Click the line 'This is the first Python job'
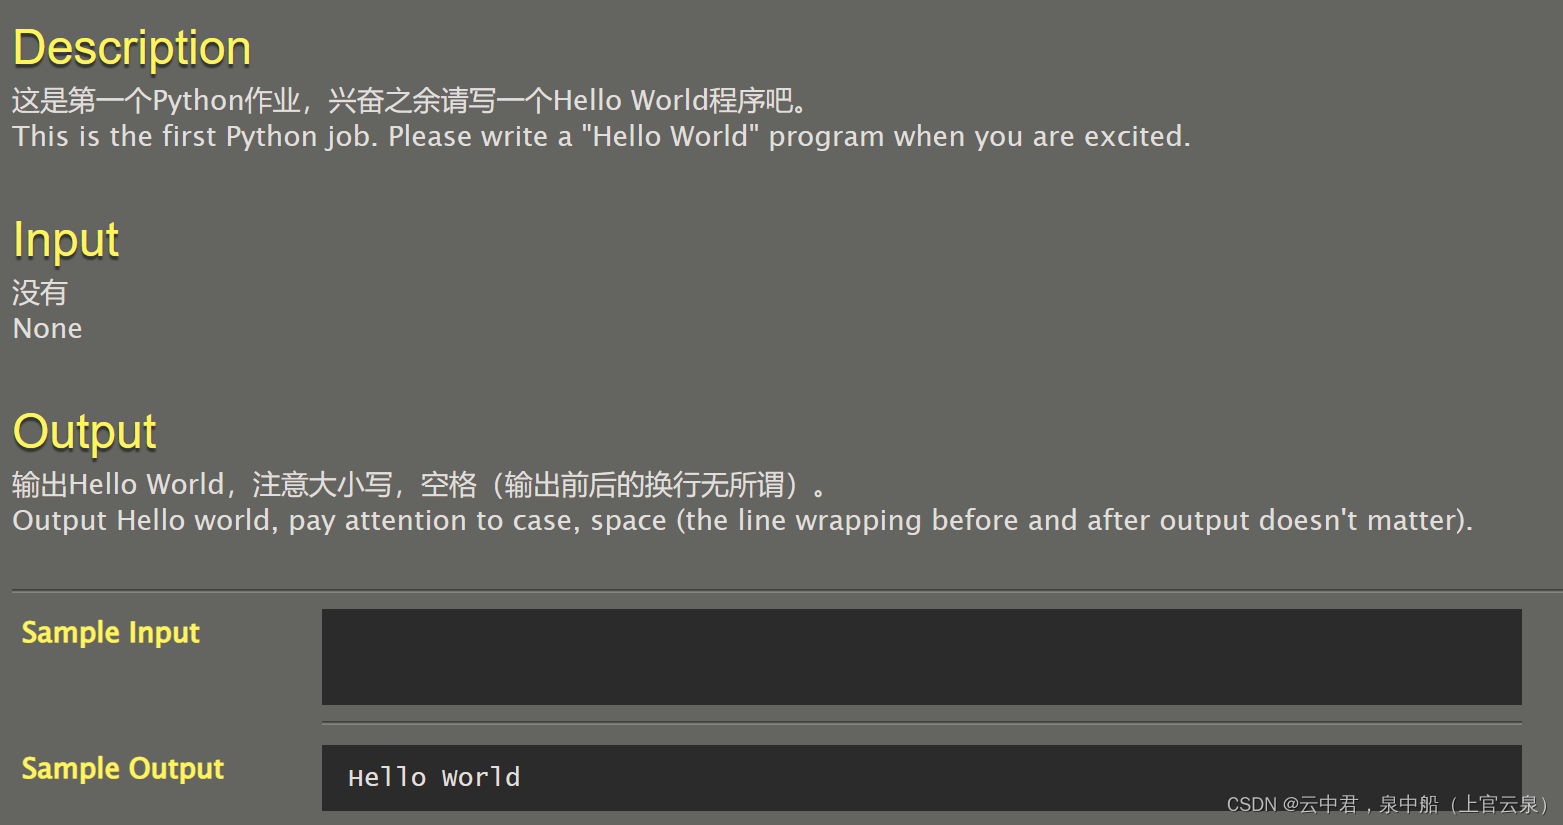 pos(601,136)
